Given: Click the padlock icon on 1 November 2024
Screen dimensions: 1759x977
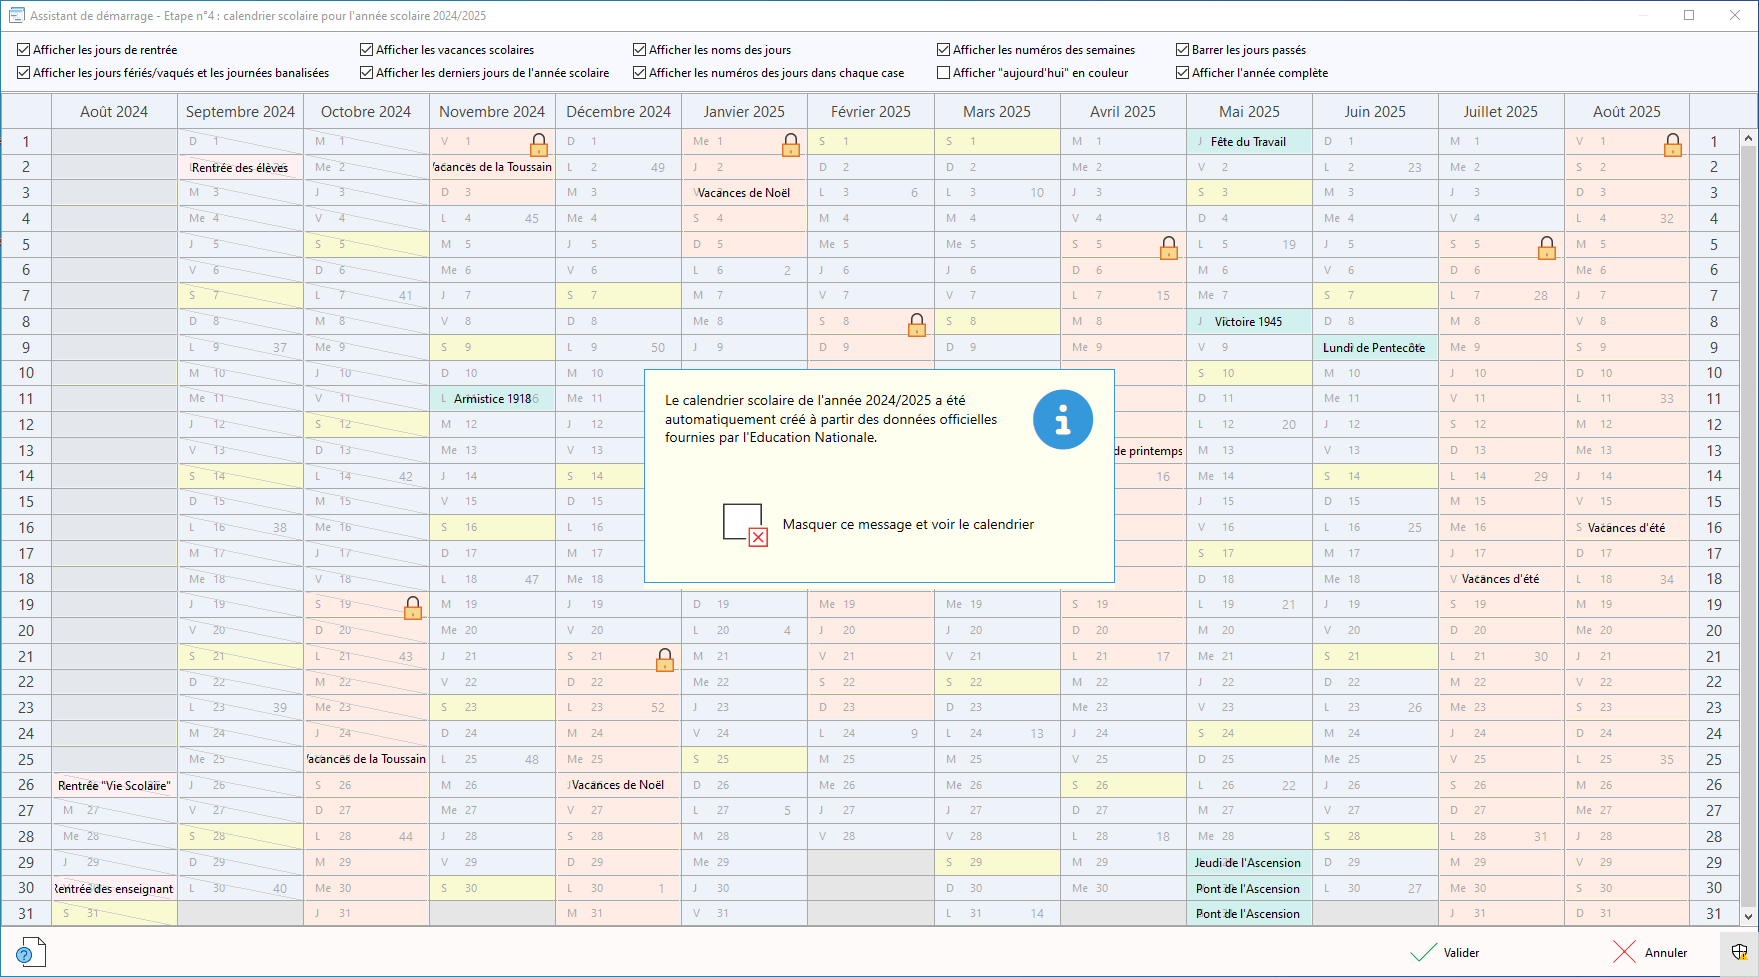Looking at the screenshot, I should coord(539,146).
